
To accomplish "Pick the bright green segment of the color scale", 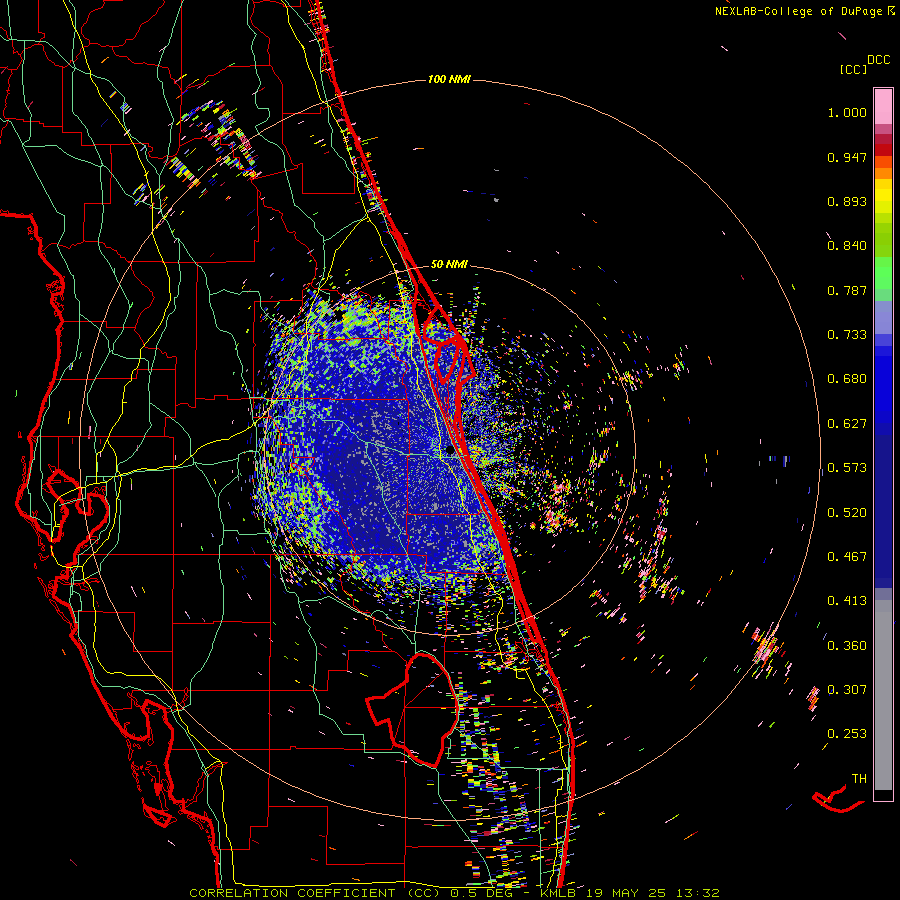I will [x=883, y=273].
